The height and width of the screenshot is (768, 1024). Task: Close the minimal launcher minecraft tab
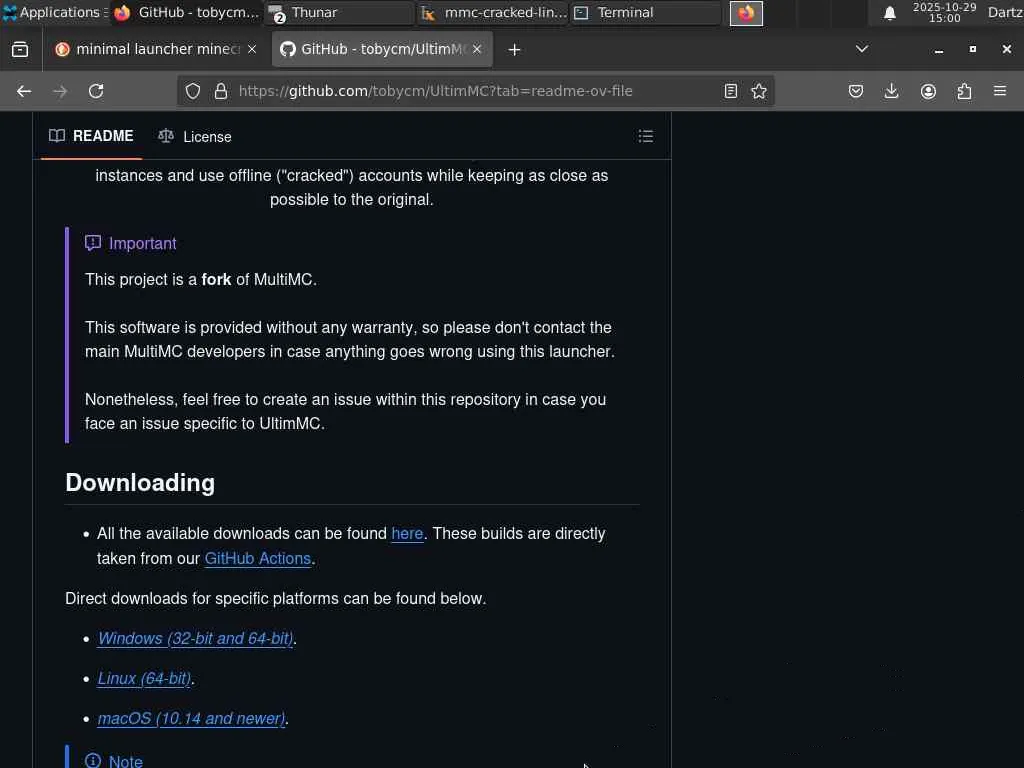(252, 49)
